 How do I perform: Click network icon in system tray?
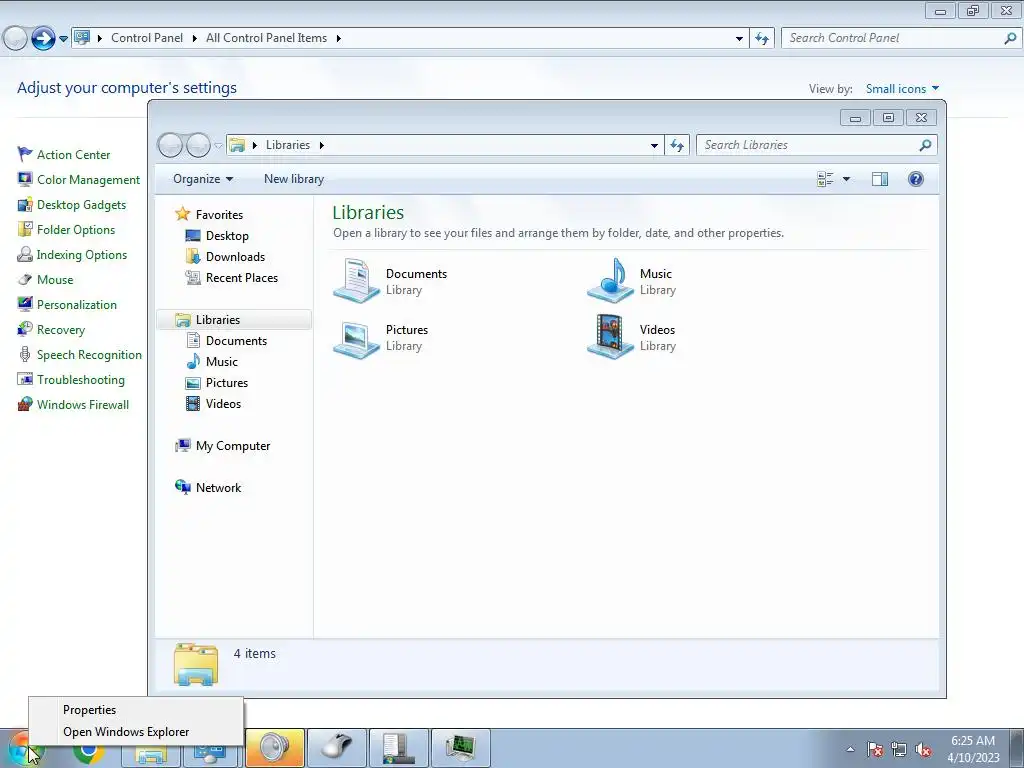coord(899,750)
